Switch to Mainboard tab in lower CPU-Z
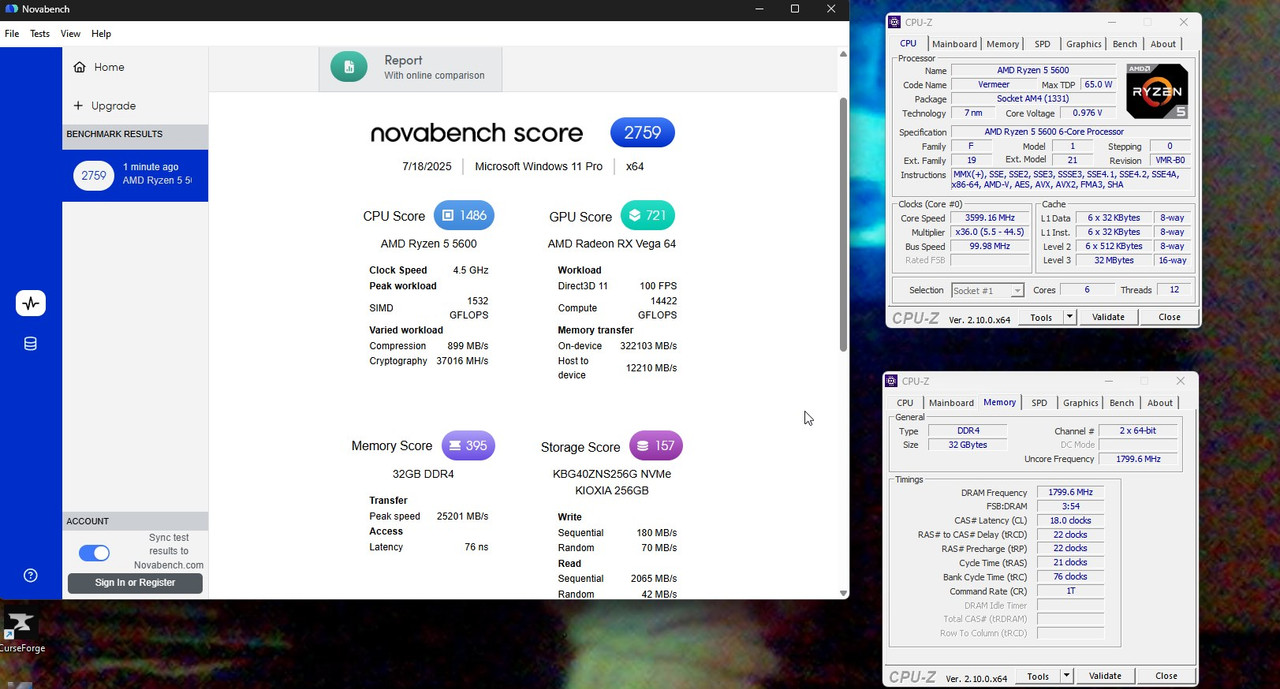 (x=951, y=403)
